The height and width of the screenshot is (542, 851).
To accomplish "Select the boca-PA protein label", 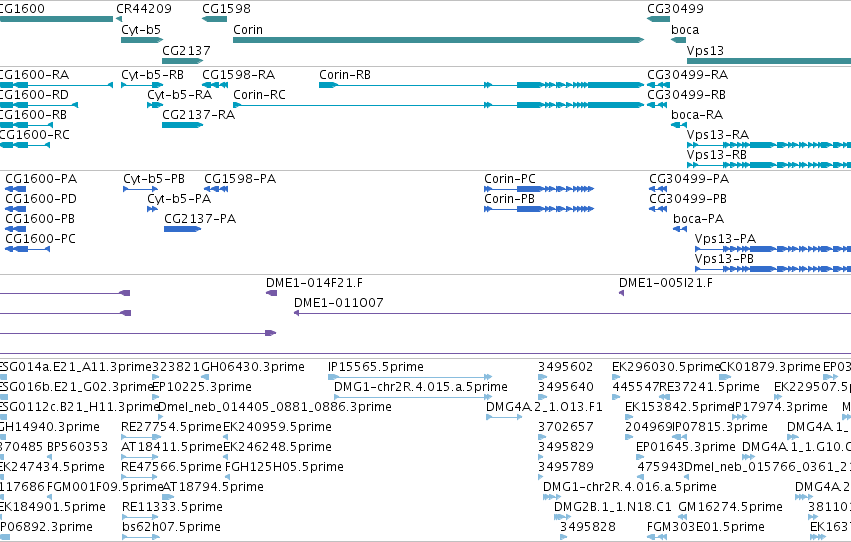I will [699, 219].
